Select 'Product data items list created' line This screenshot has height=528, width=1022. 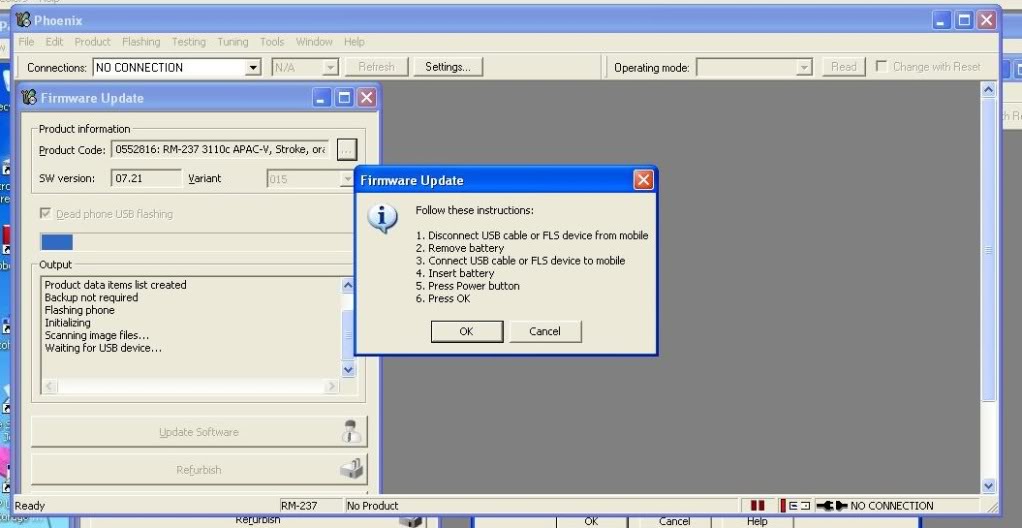(115, 285)
